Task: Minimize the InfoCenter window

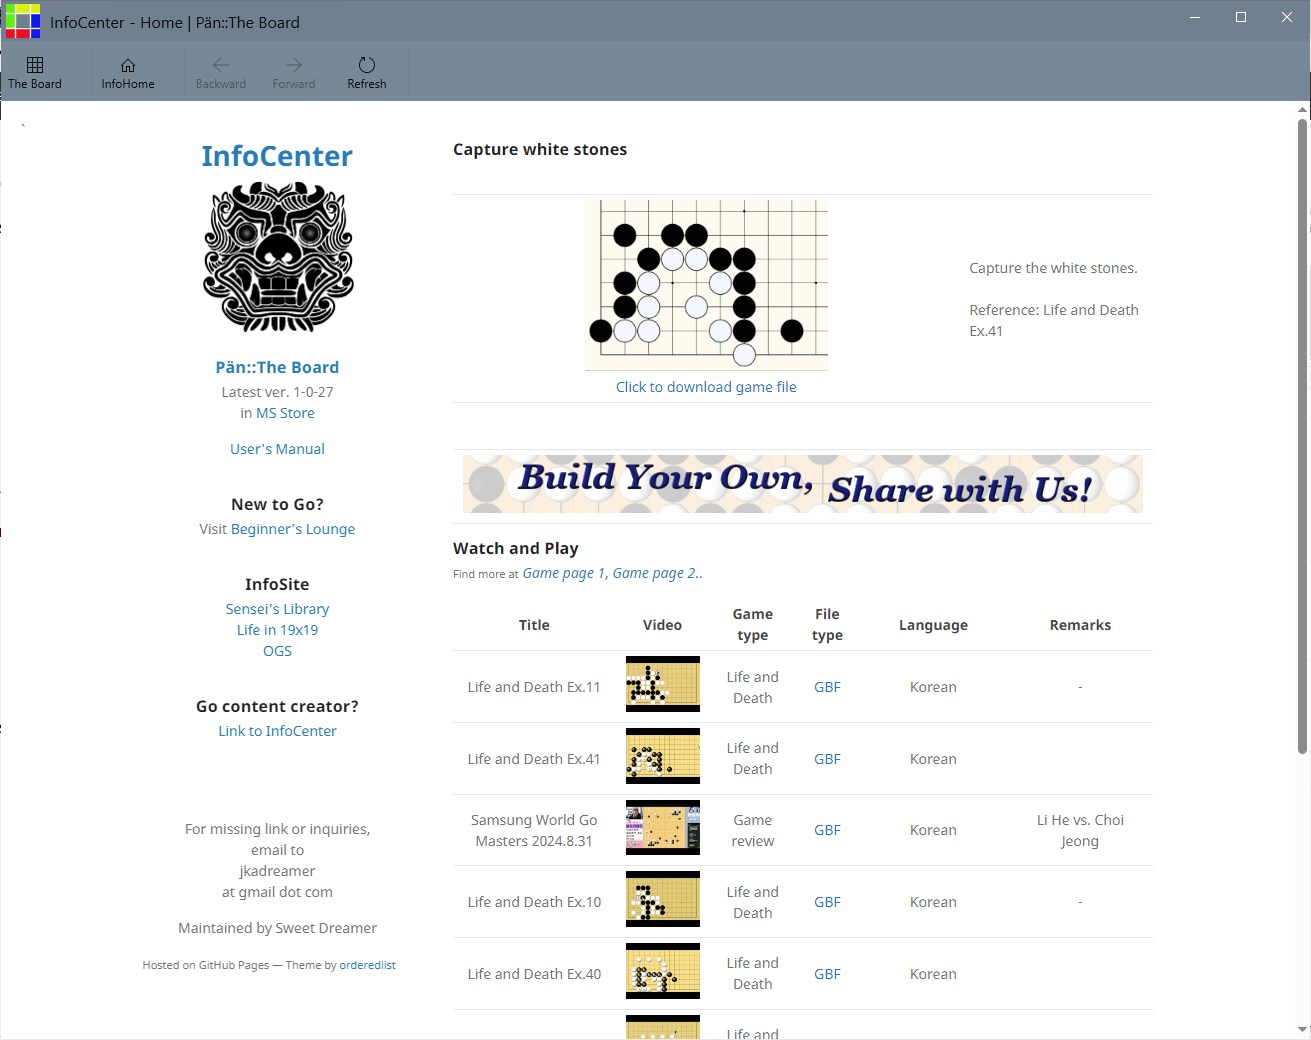Action: pyautogui.click(x=1195, y=17)
